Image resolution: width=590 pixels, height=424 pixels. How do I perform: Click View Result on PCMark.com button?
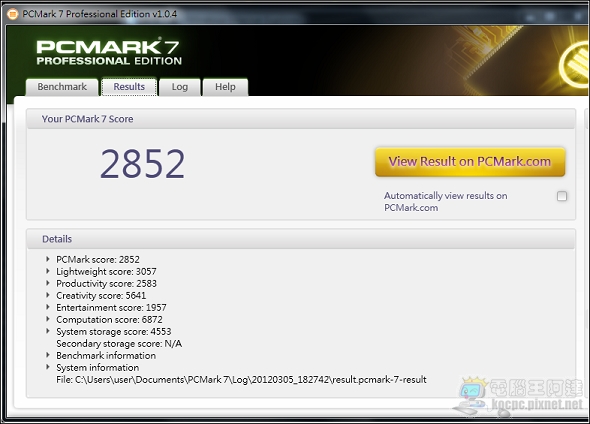[470, 162]
